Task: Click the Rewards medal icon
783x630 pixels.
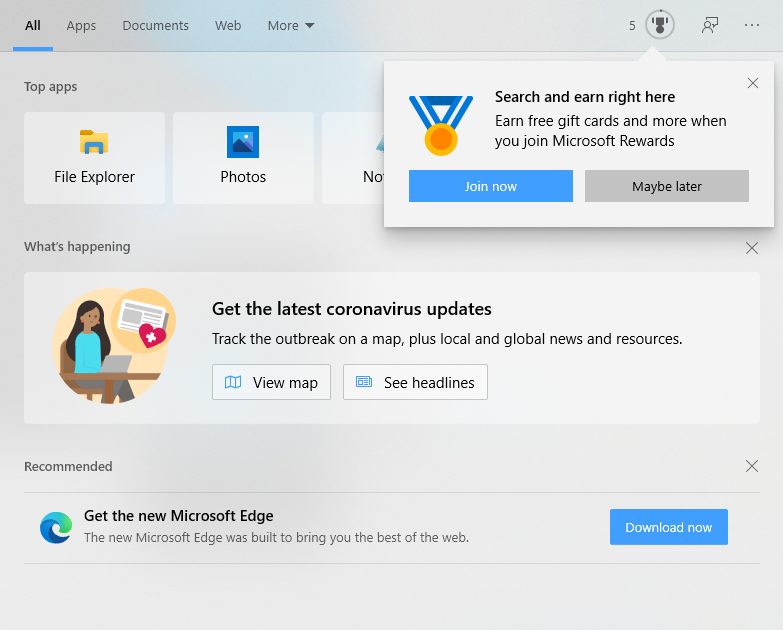Action: [x=440, y=125]
